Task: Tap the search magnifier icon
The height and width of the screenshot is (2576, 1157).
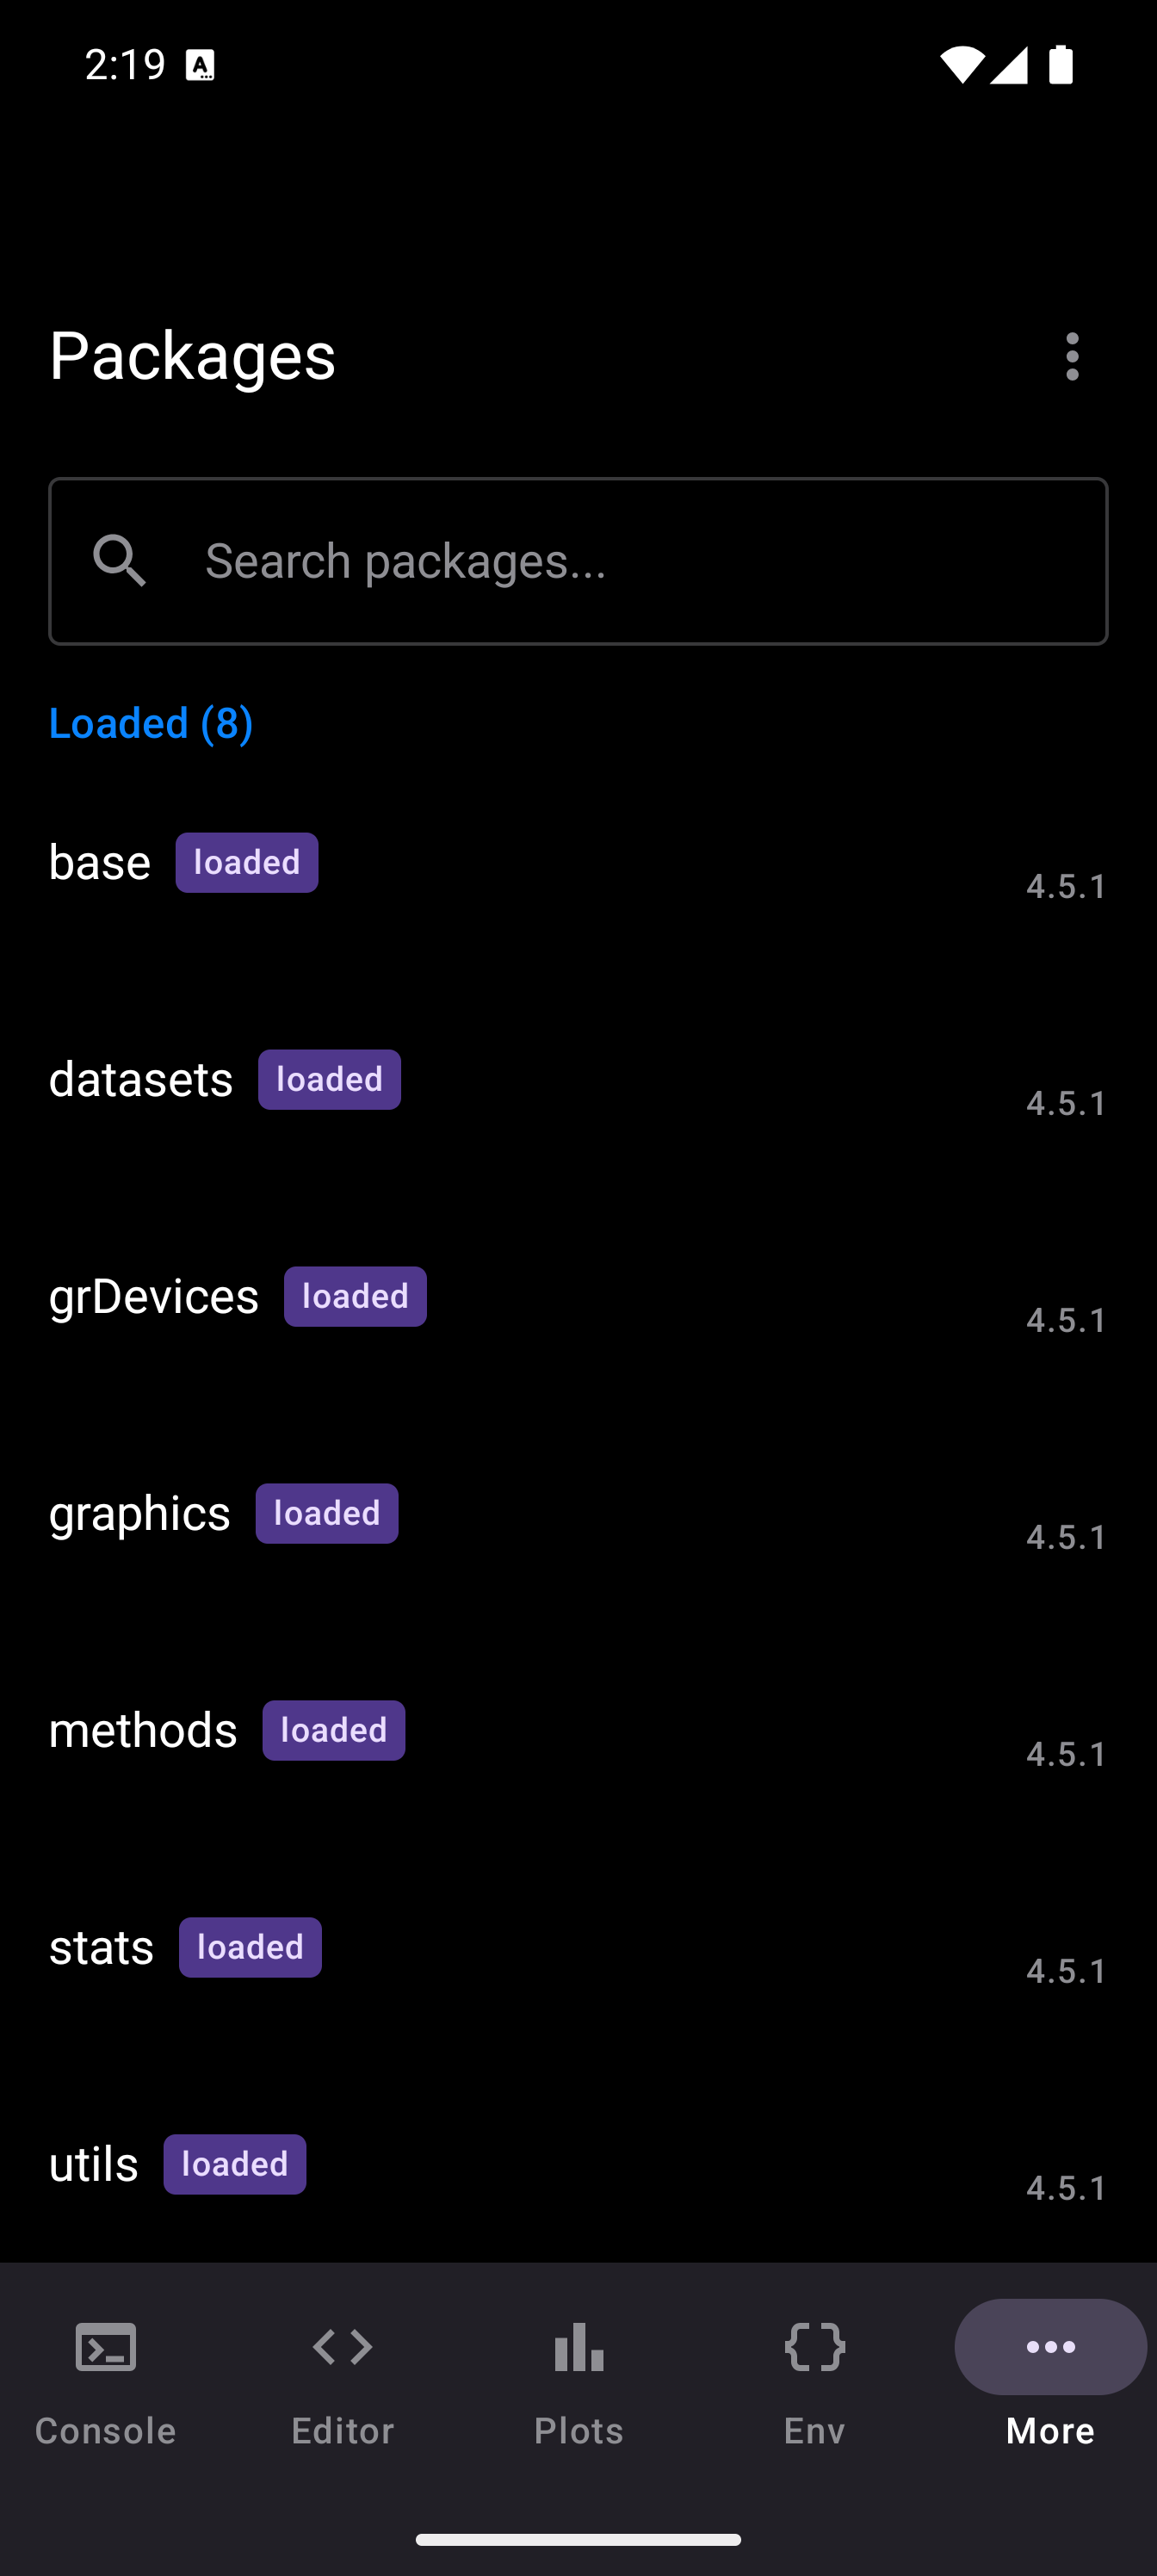Action: 119,560
